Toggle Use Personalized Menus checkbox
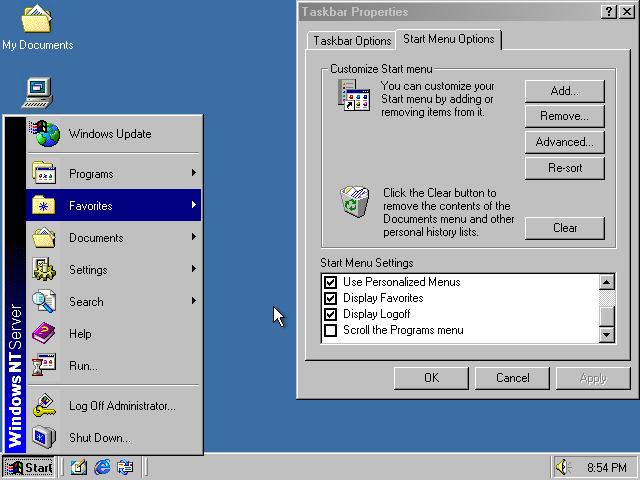Image resolution: width=640 pixels, height=480 pixels. point(330,282)
